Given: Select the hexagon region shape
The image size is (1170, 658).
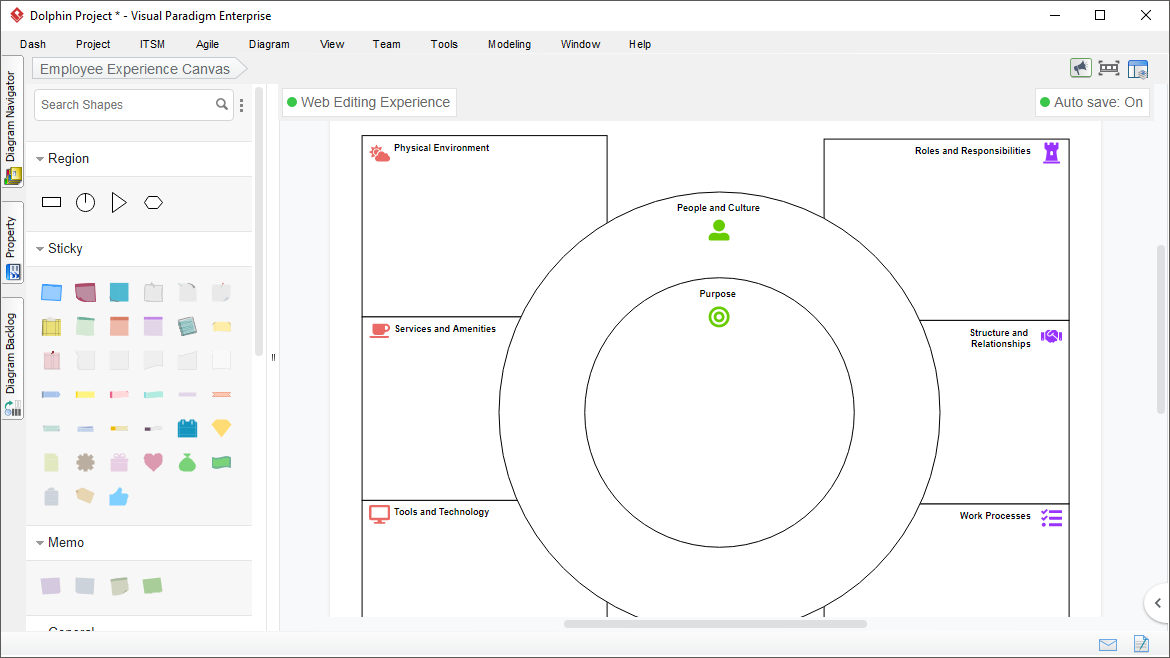Looking at the screenshot, I should [154, 202].
